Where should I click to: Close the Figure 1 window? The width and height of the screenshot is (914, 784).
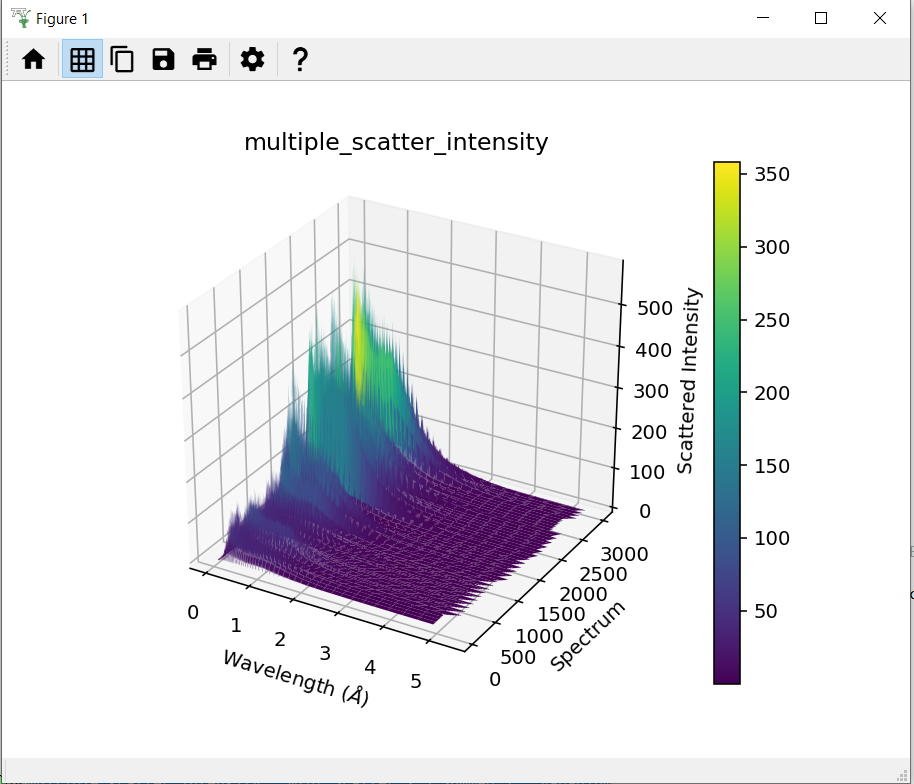click(880, 18)
